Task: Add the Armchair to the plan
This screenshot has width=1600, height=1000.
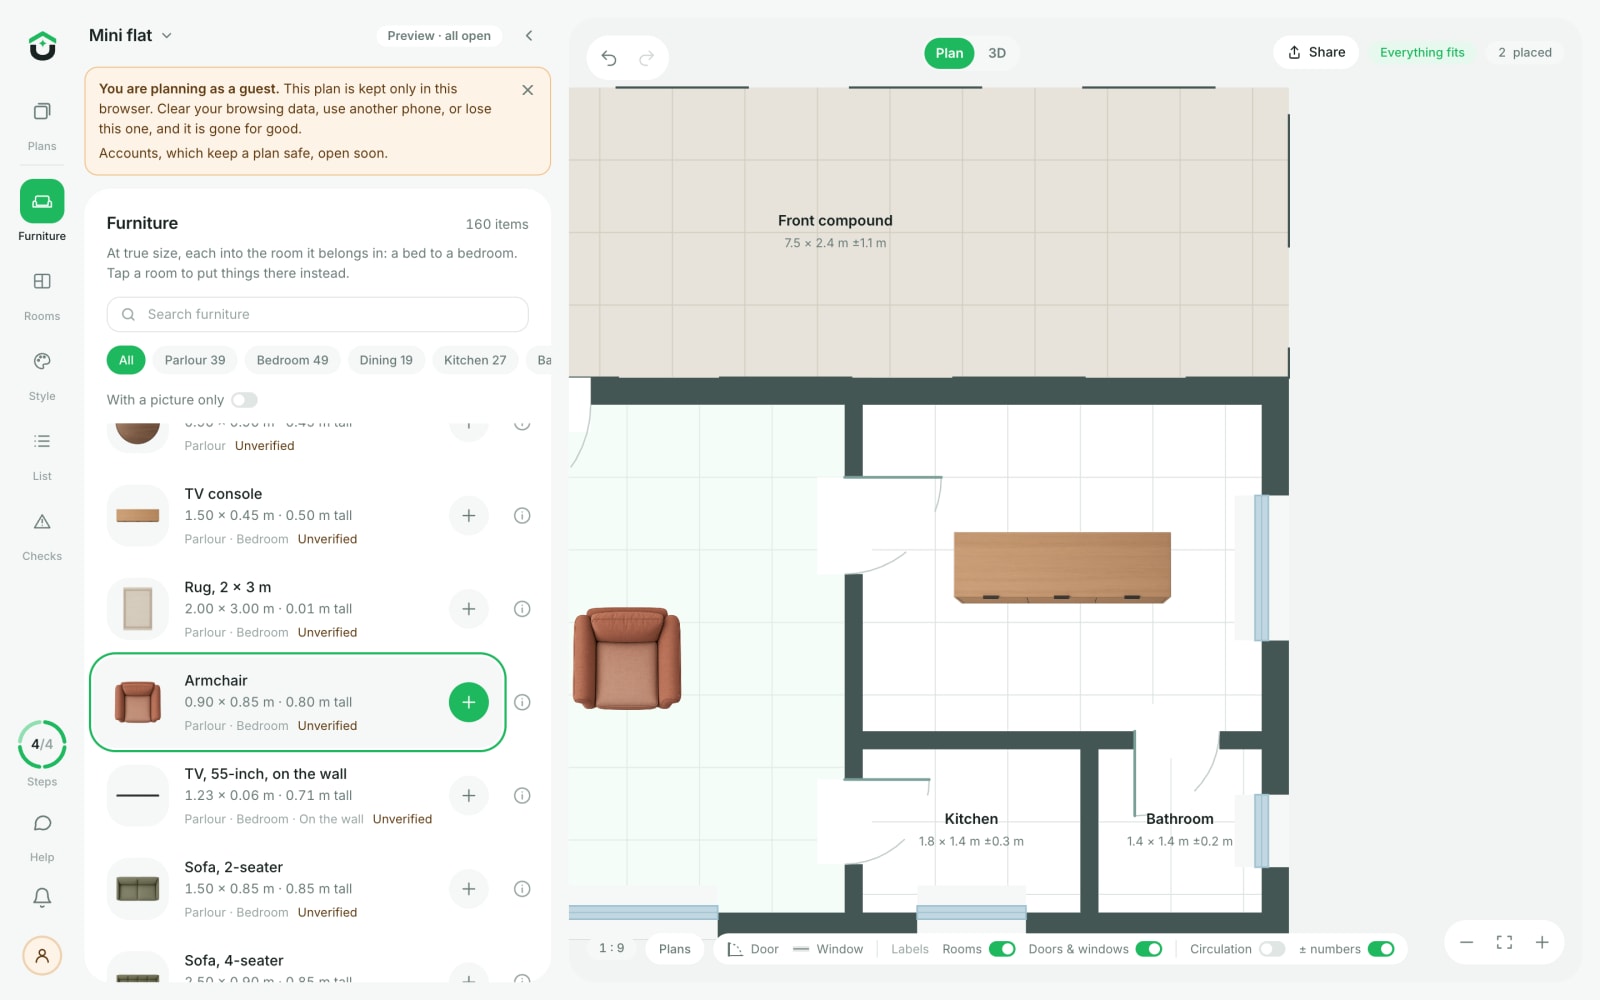Action: 469,702
